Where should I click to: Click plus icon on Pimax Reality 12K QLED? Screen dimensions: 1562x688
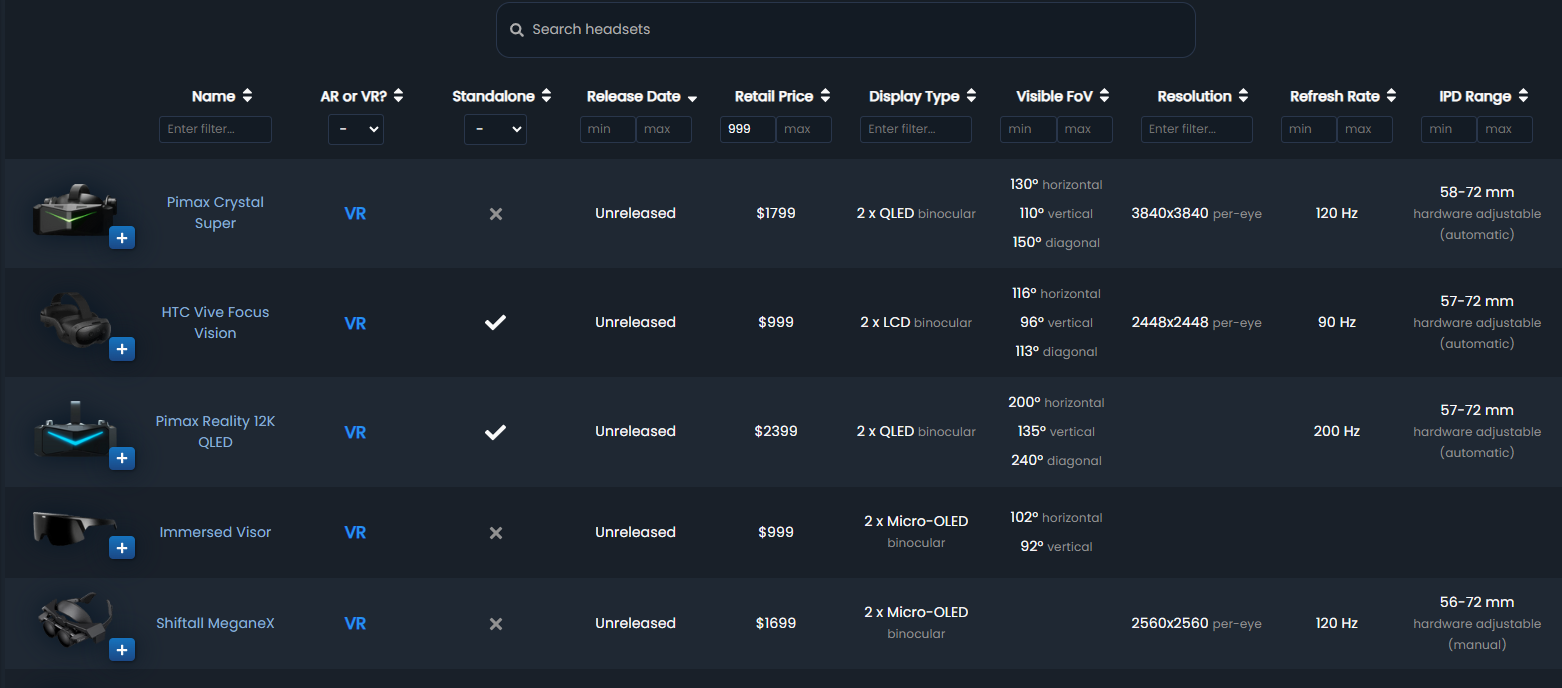[x=122, y=458]
